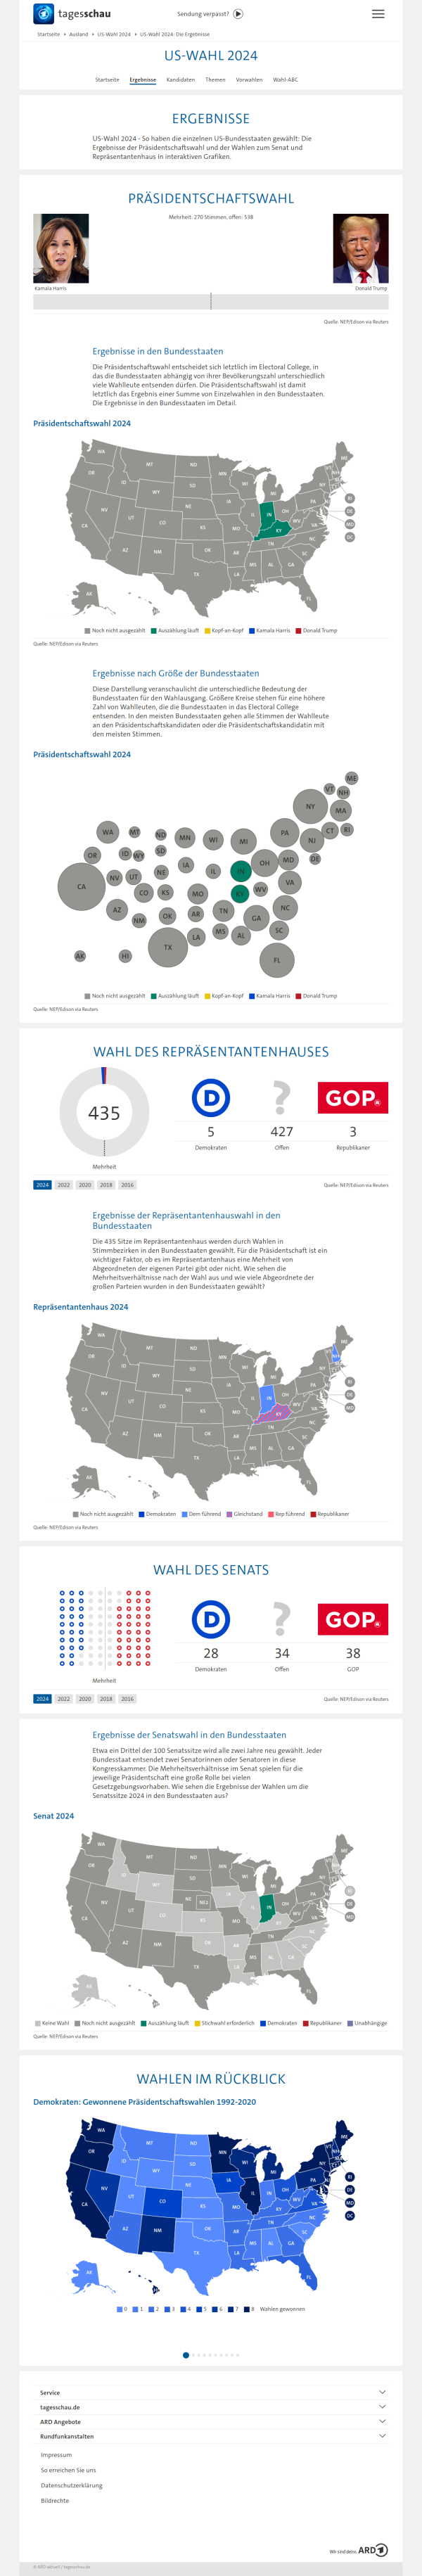The height and width of the screenshot is (2576, 422).
Task: Open the Impressum link
Action: coord(56,2455)
